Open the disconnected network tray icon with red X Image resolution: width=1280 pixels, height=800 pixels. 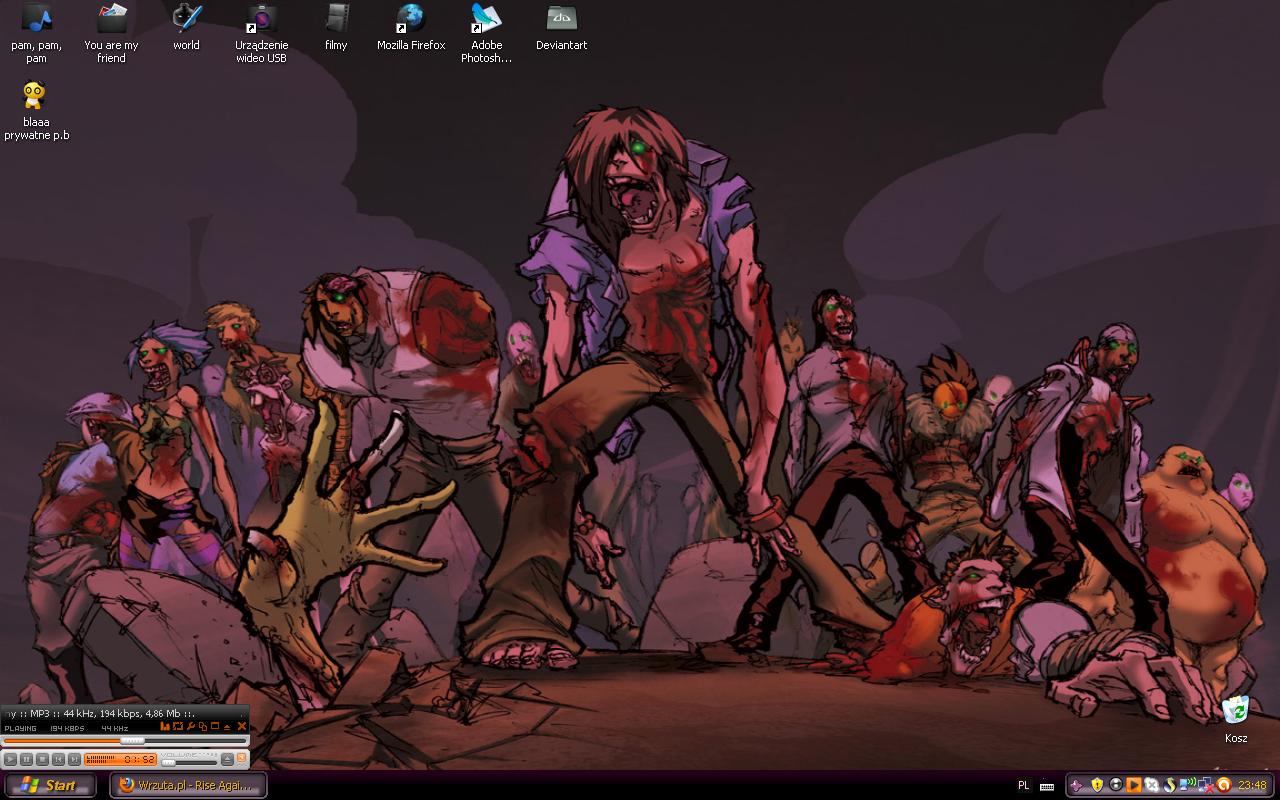click(1206, 786)
